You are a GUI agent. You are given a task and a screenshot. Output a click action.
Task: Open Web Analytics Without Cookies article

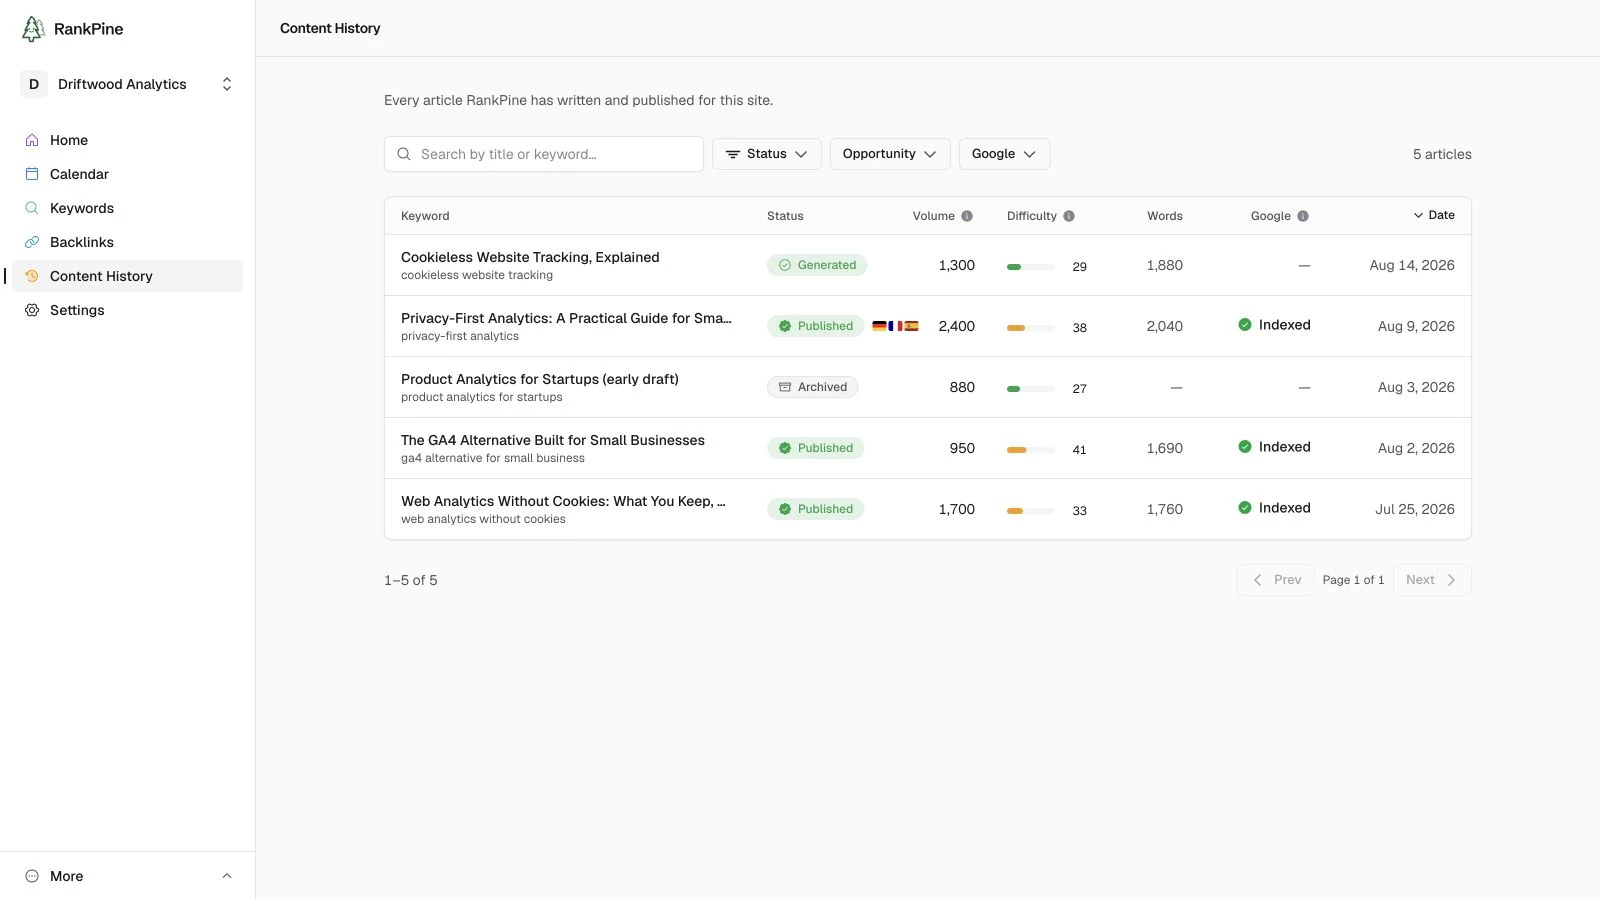point(563,501)
